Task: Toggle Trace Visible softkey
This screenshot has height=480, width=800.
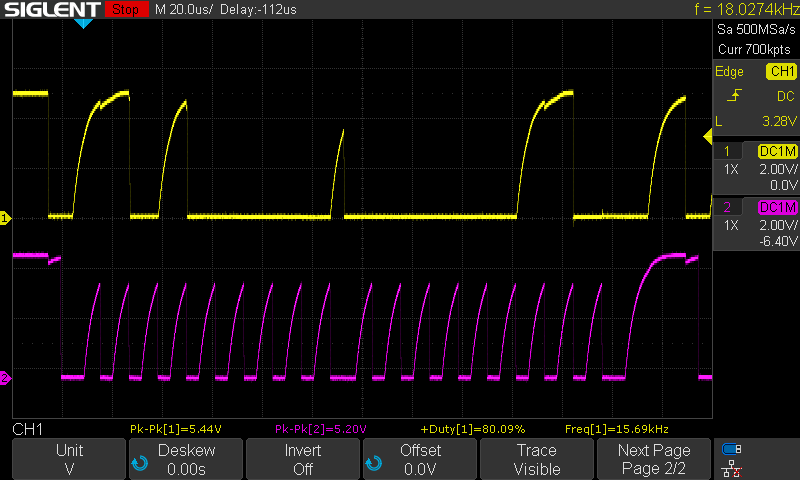Action: point(537,459)
